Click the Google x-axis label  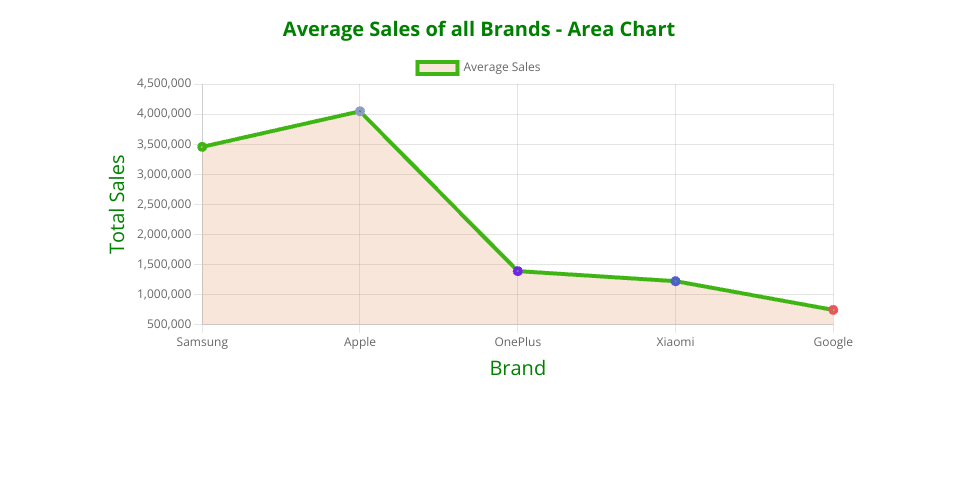[x=833, y=342]
